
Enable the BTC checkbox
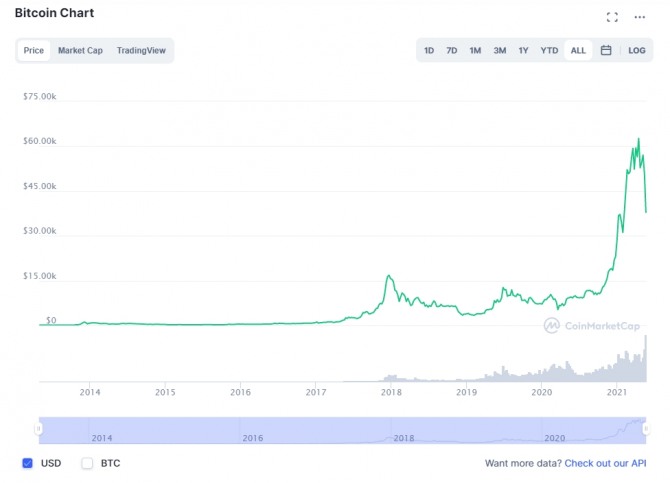[87, 463]
